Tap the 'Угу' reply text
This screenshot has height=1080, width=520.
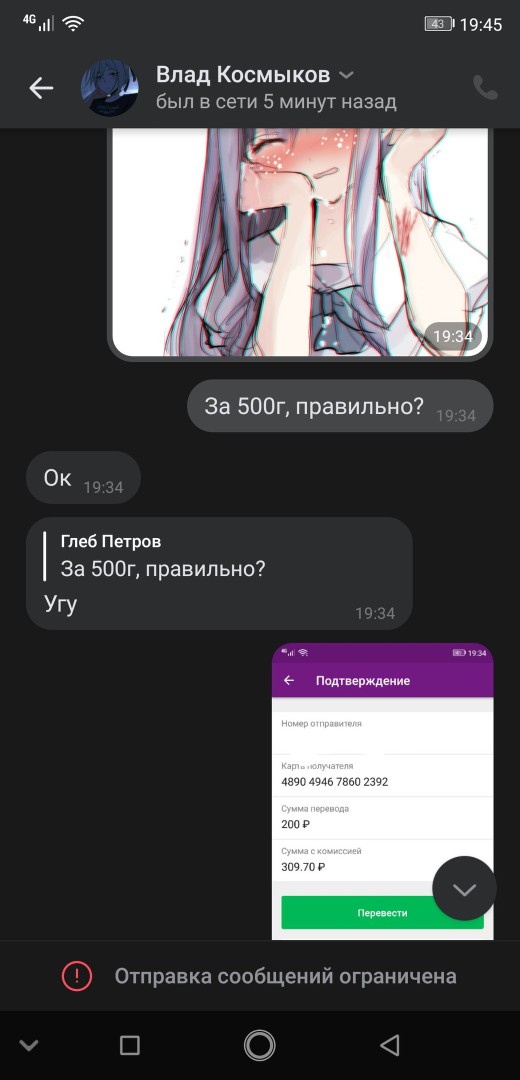[x=61, y=604]
